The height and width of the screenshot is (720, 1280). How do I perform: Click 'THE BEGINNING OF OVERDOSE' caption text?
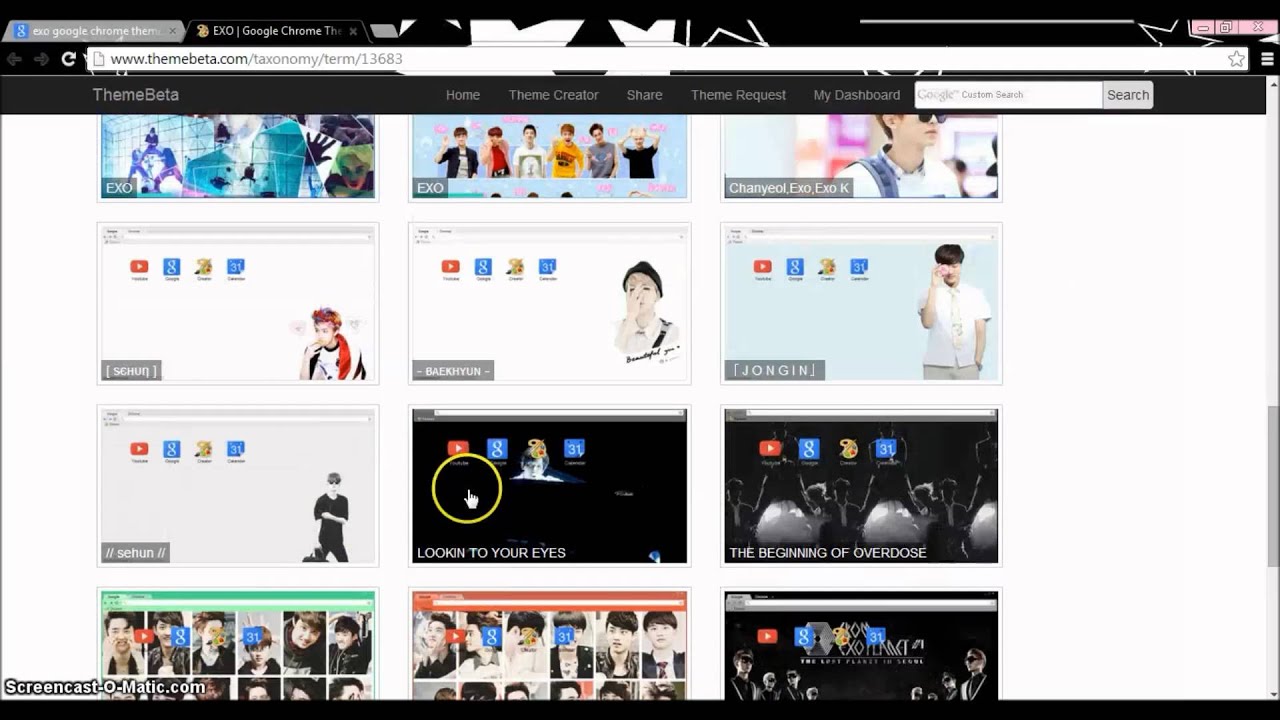click(828, 553)
